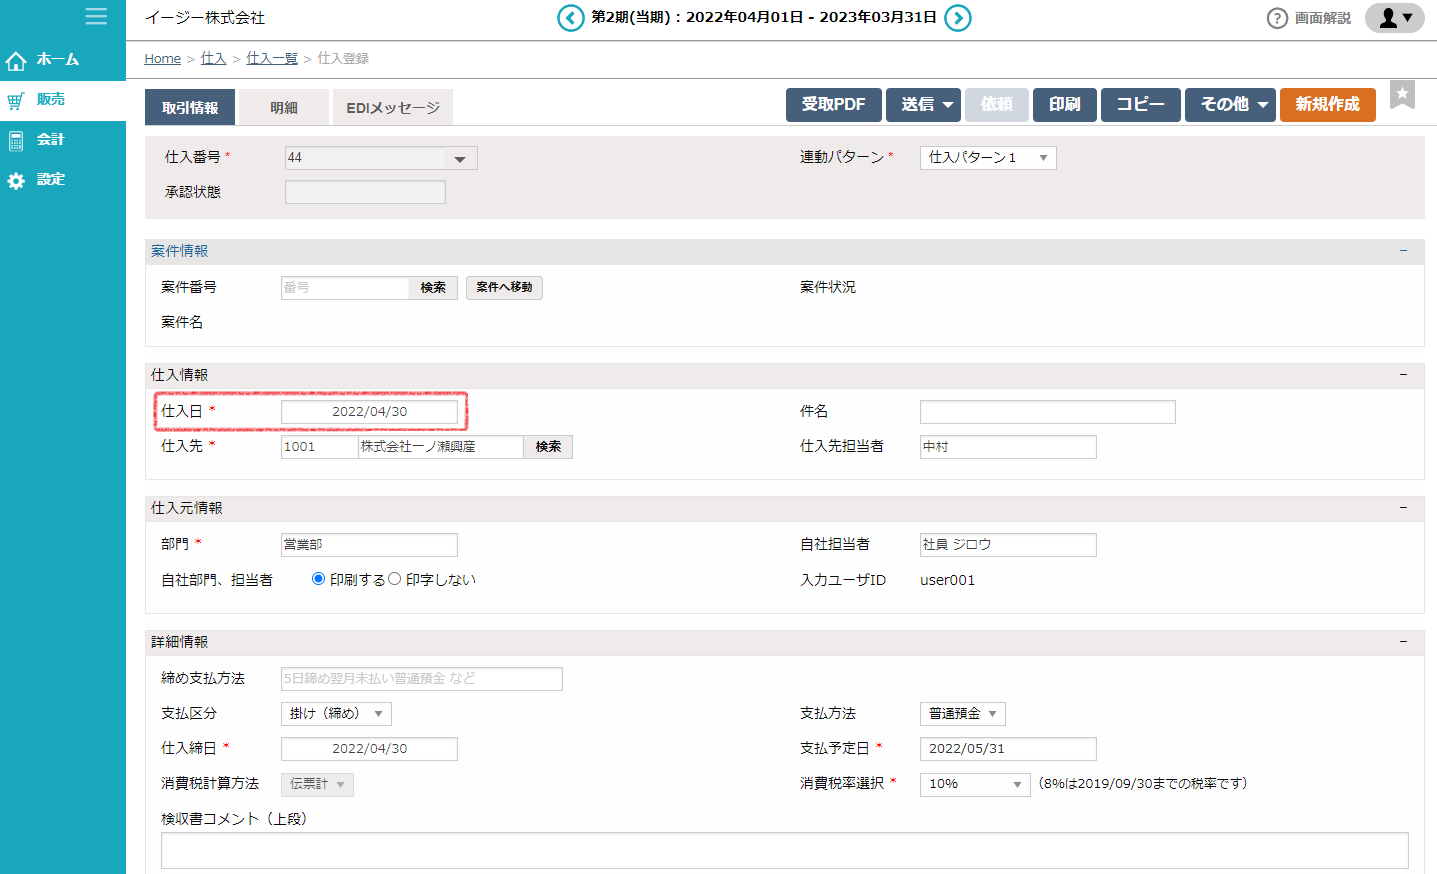1437x874 pixels.
Task: Click the コピー button
Action: [x=1141, y=105]
